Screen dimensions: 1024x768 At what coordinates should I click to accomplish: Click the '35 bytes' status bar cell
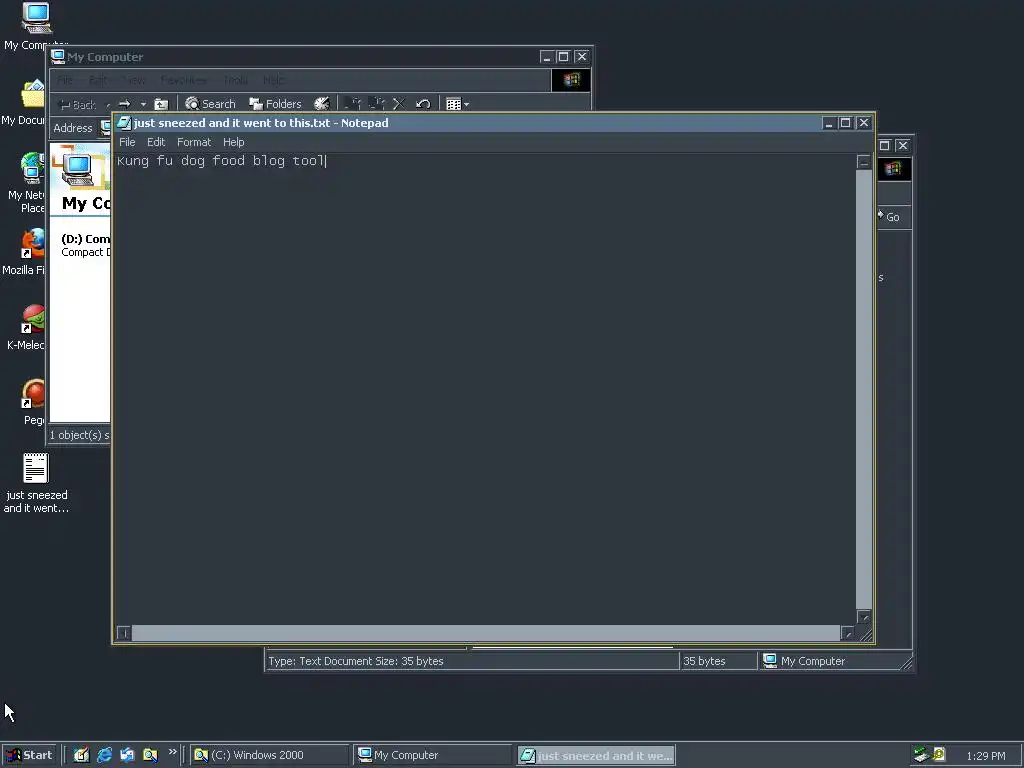pos(718,661)
